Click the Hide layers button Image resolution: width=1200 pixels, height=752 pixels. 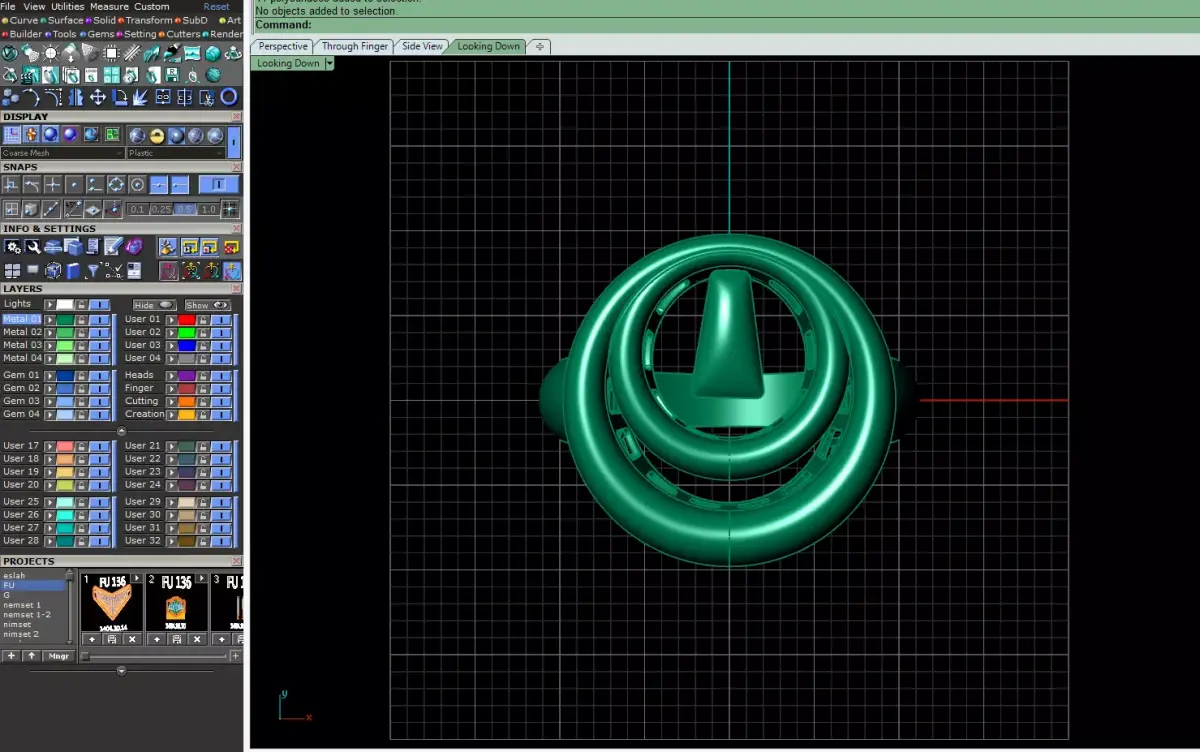pos(155,305)
